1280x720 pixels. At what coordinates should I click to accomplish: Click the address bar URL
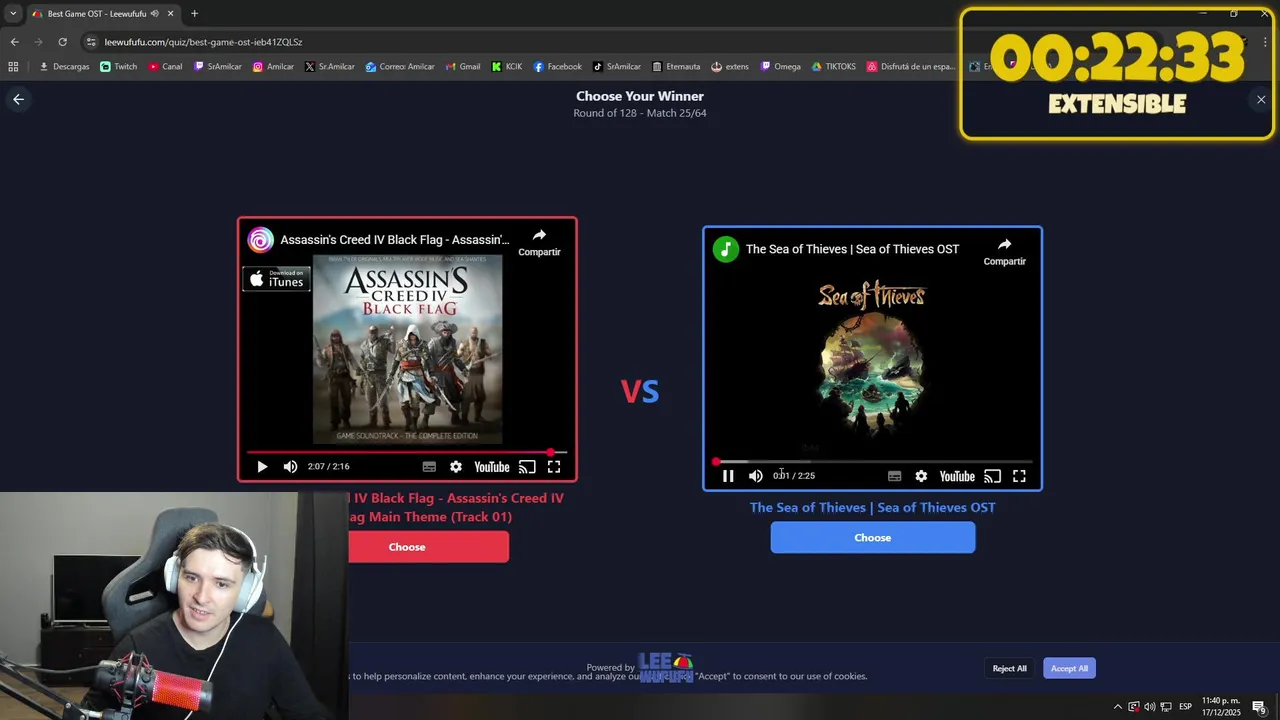pyautogui.click(x=203, y=42)
